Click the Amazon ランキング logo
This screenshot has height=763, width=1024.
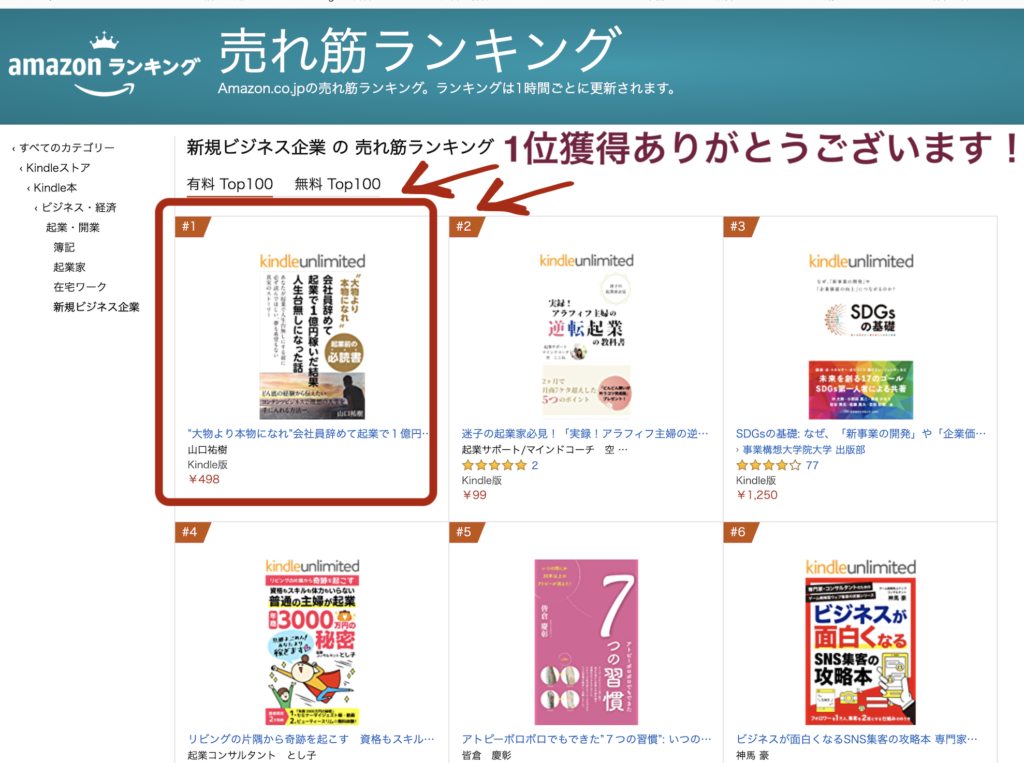[x=103, y=64]
